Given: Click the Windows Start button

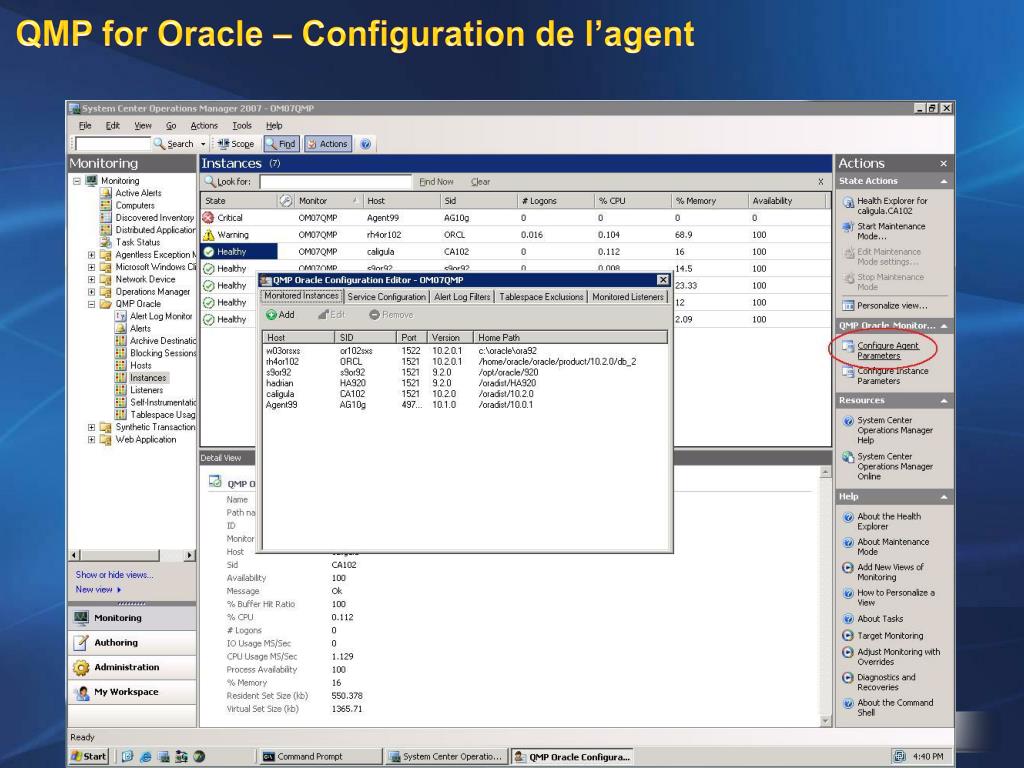Looking at the screenshot, I should pyautogui.click(x=89, y=756).
